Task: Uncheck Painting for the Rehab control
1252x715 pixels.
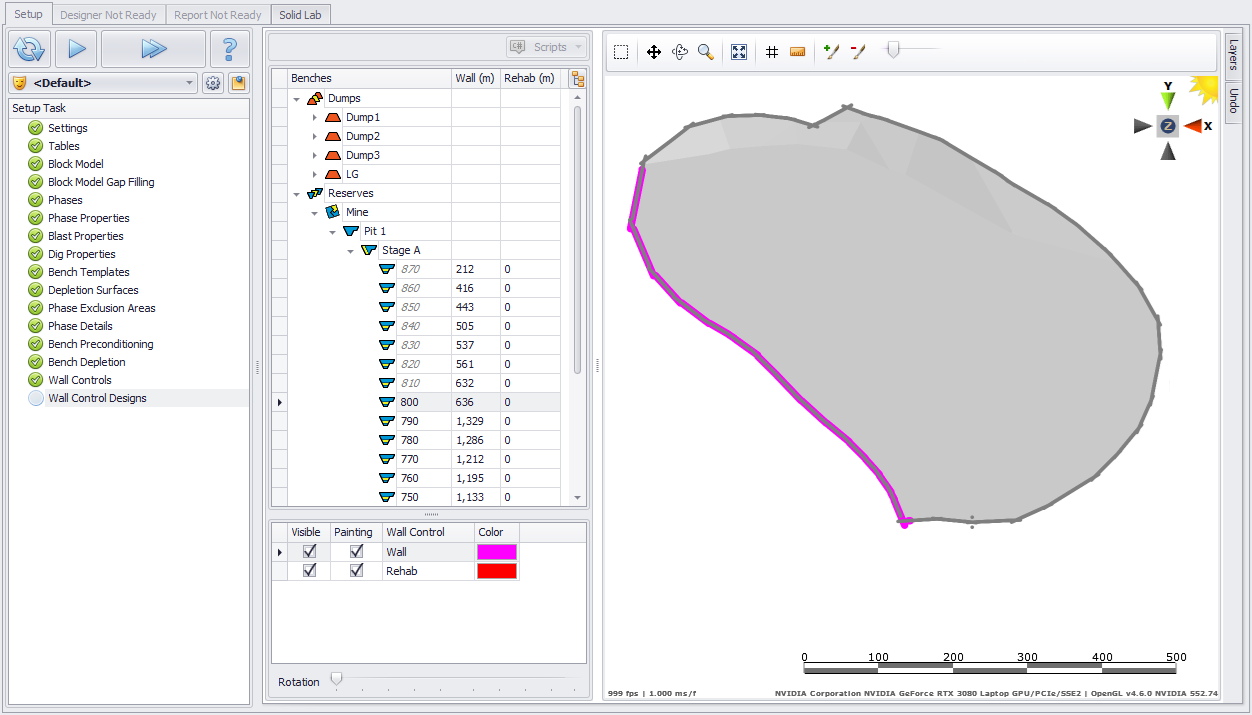Action: coord(356,571)
